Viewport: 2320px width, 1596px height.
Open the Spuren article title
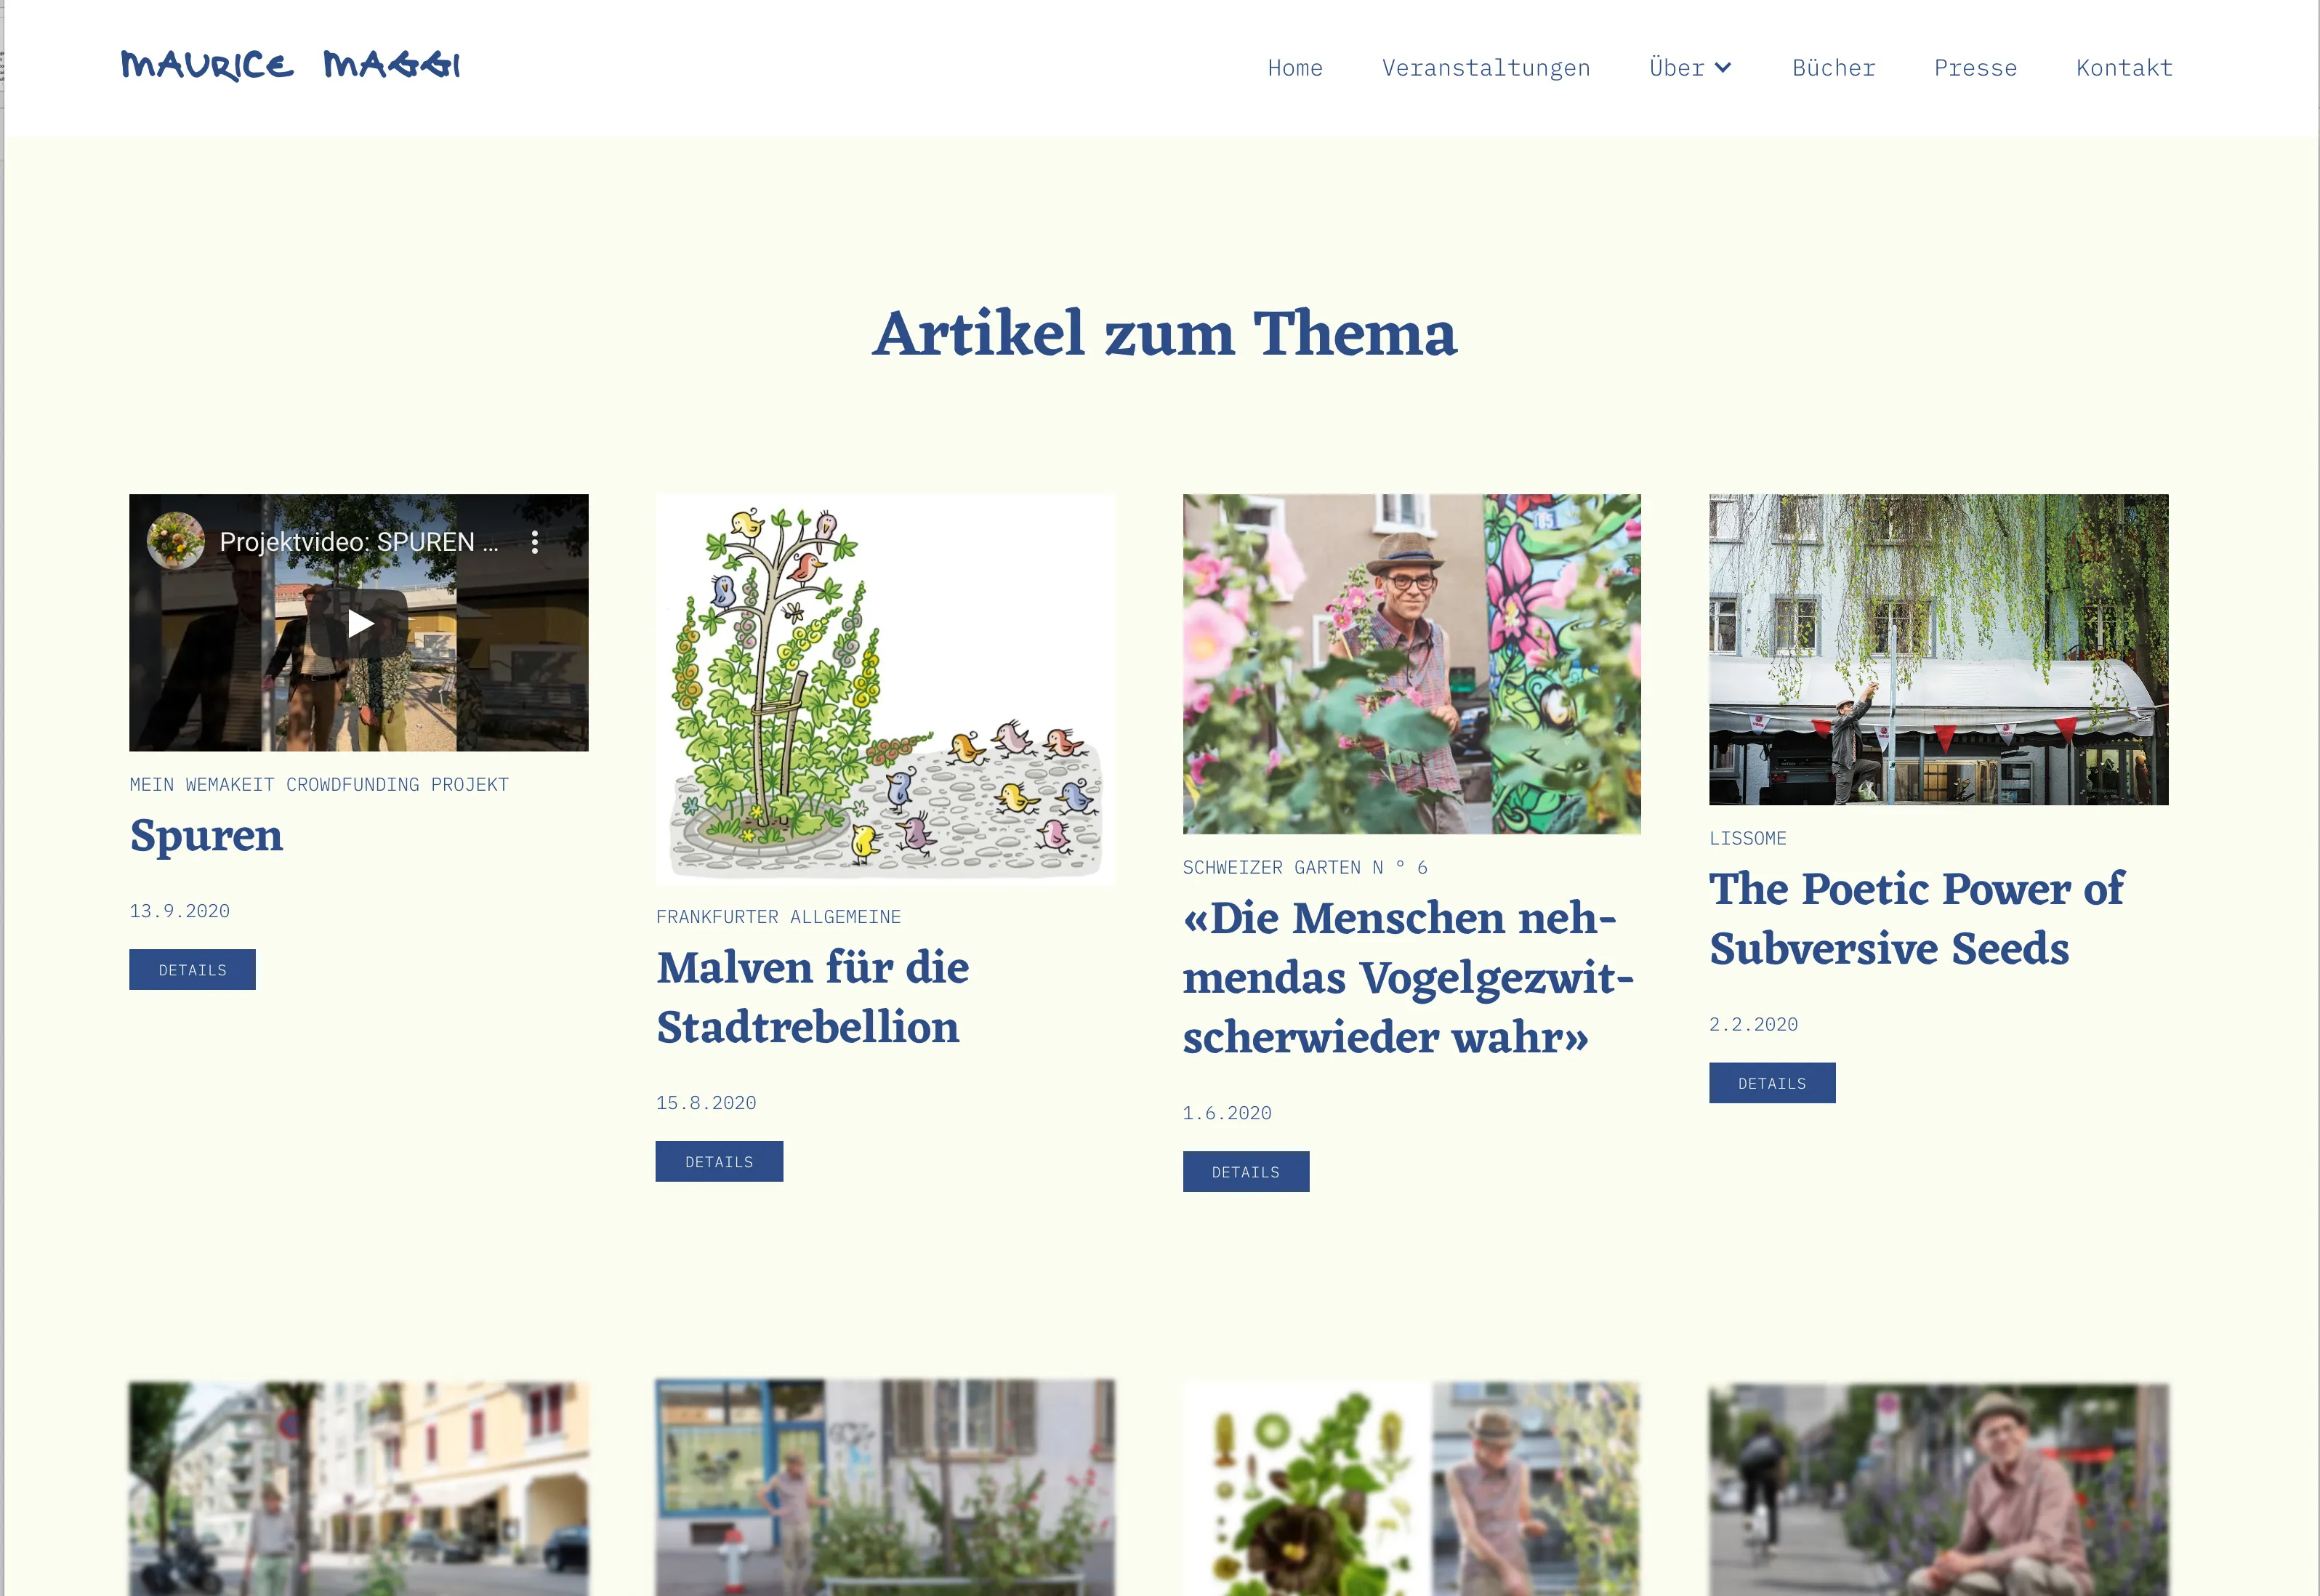coord(207,836)
